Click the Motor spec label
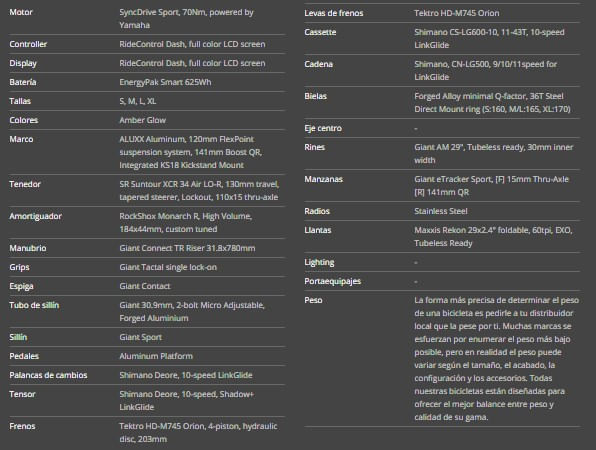 21,12
